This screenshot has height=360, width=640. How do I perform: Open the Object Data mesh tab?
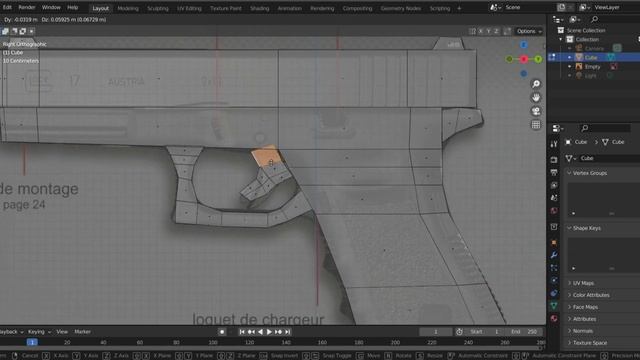(554, 306)
